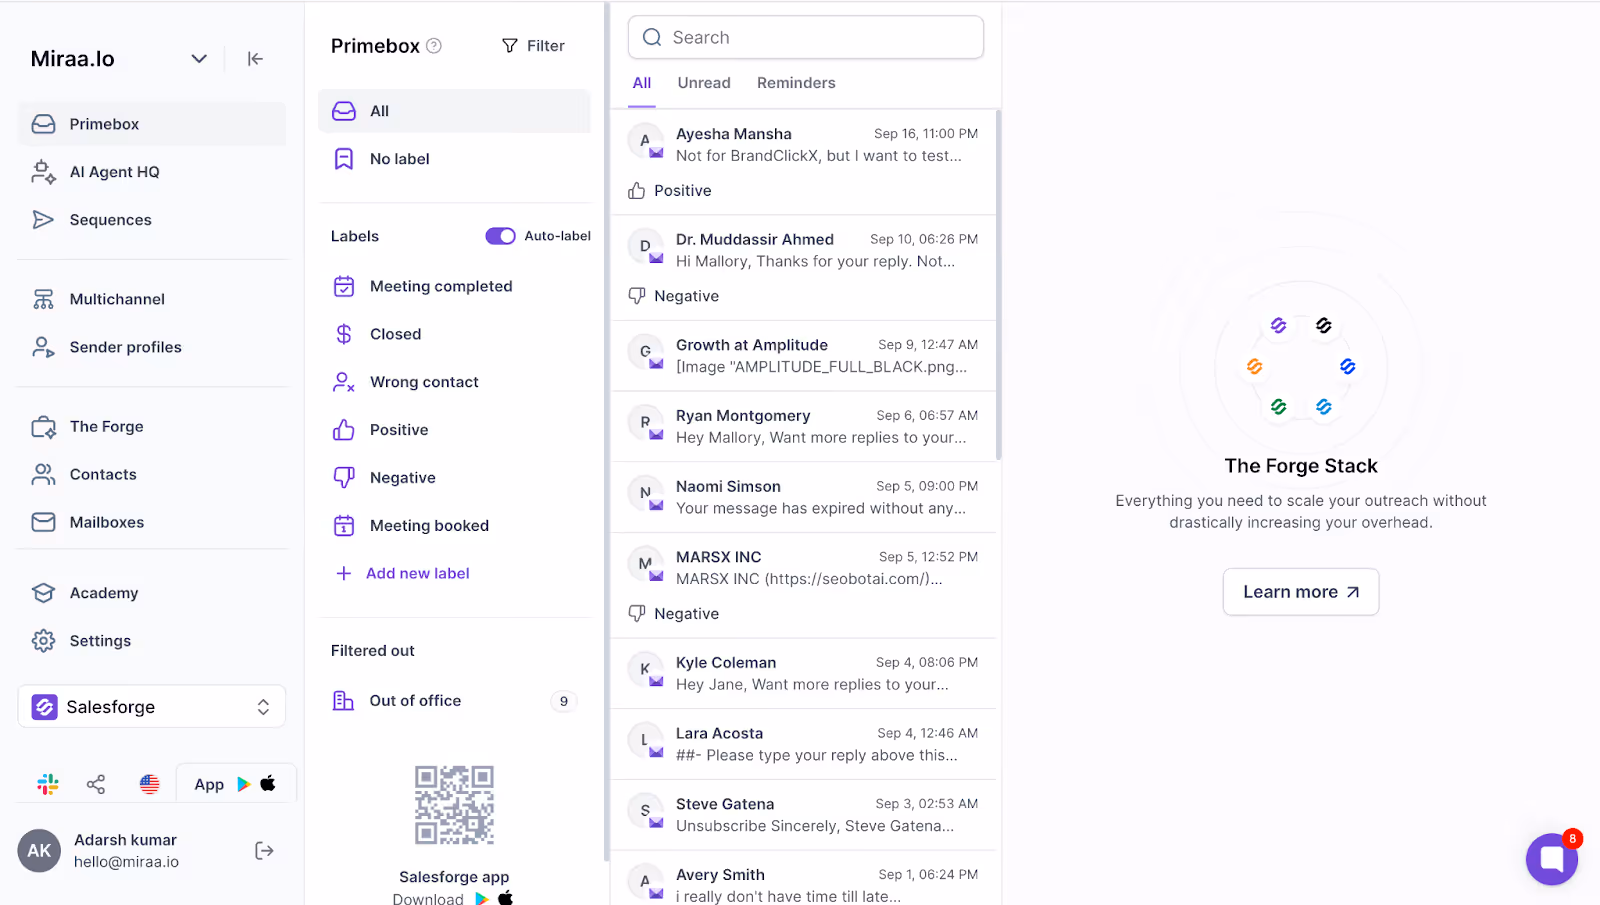Click the Positive tag on Ayesha's message
Viewport: 1600px width, 905px height.
pyautogui.click(x=670, y=191)
